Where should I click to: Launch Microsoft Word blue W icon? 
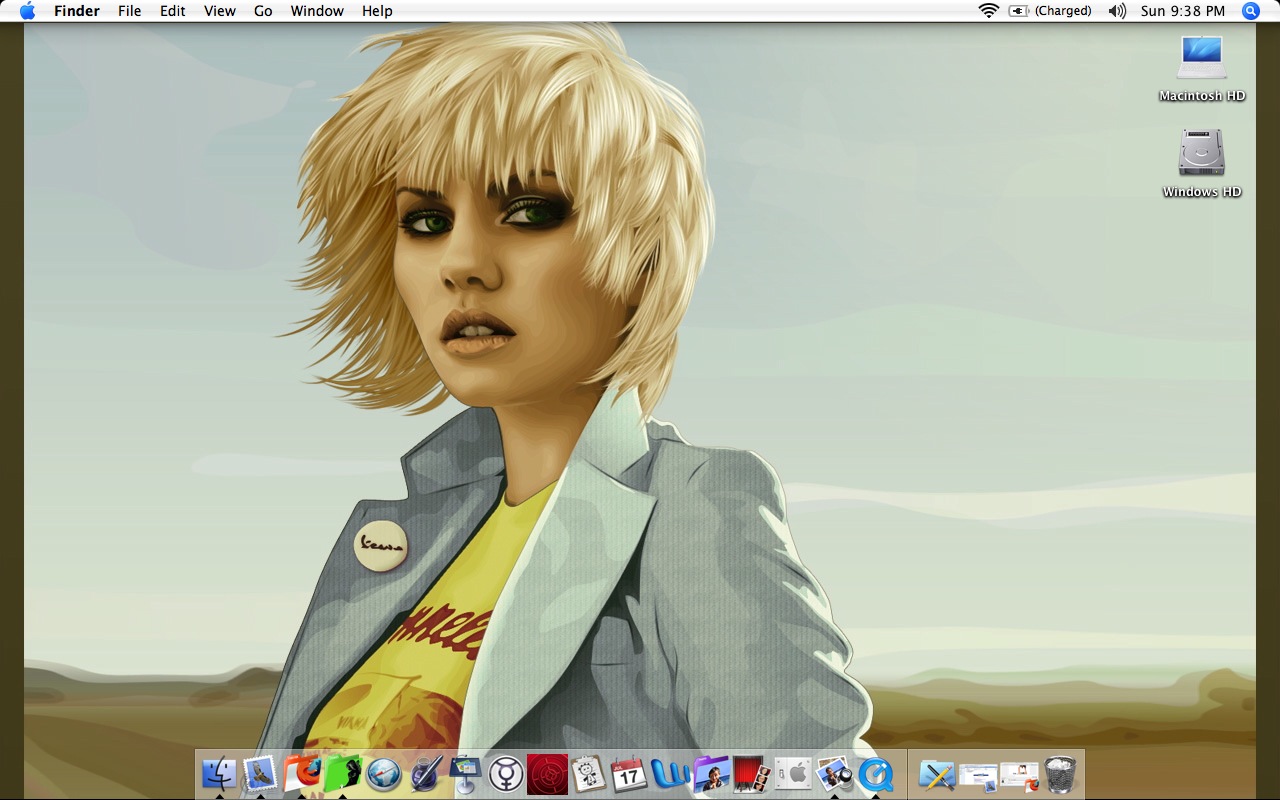(x=670, y=774)
